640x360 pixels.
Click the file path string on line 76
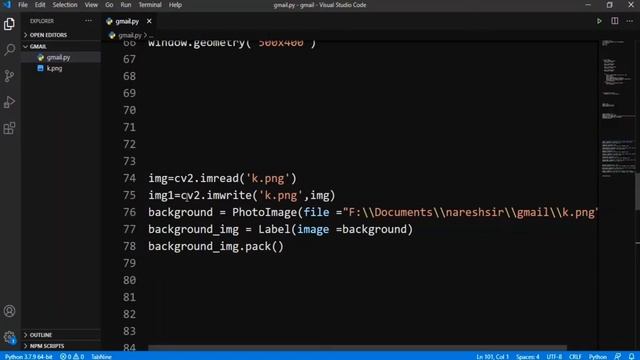[x=471, y=212]
